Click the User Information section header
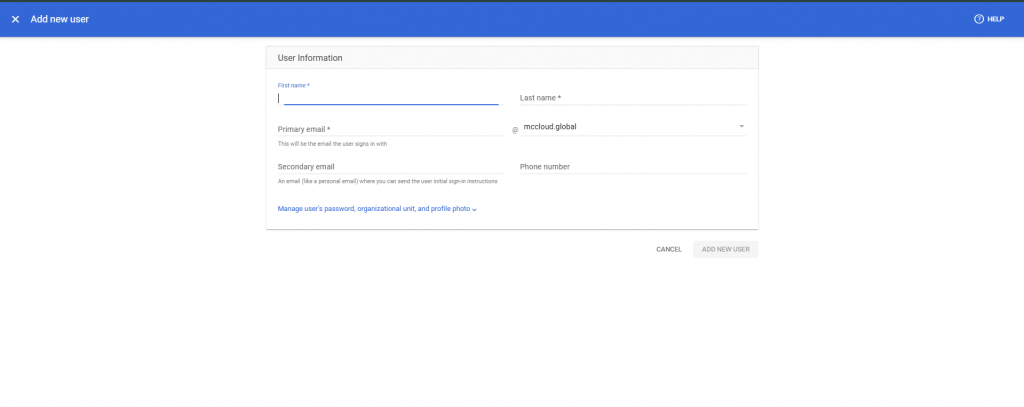Screen dimensions: 1024x407 [x=310, y=58]
